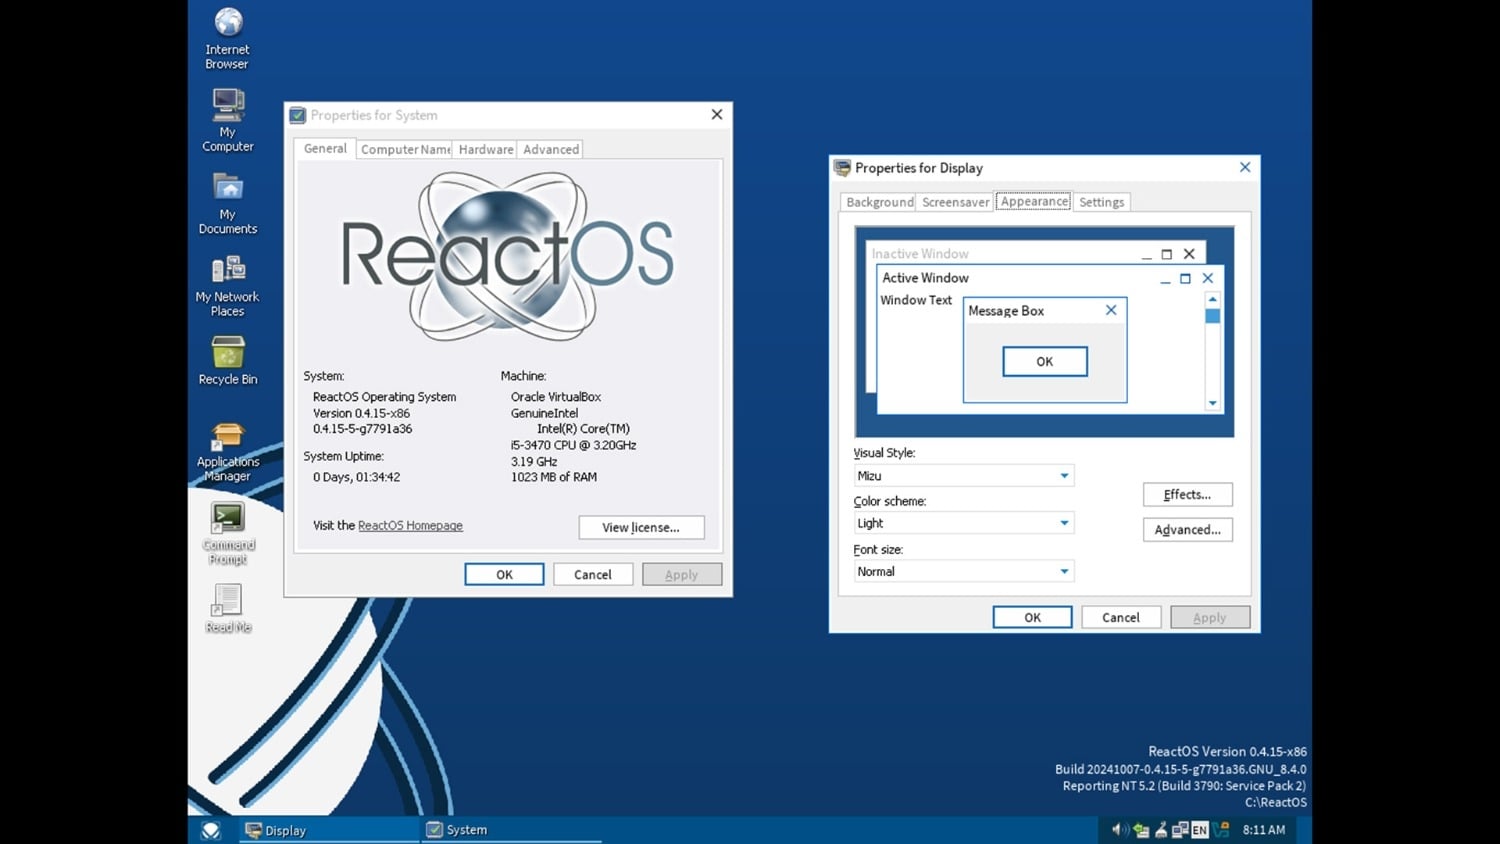Open the Screensaver tab

point(955,202)
